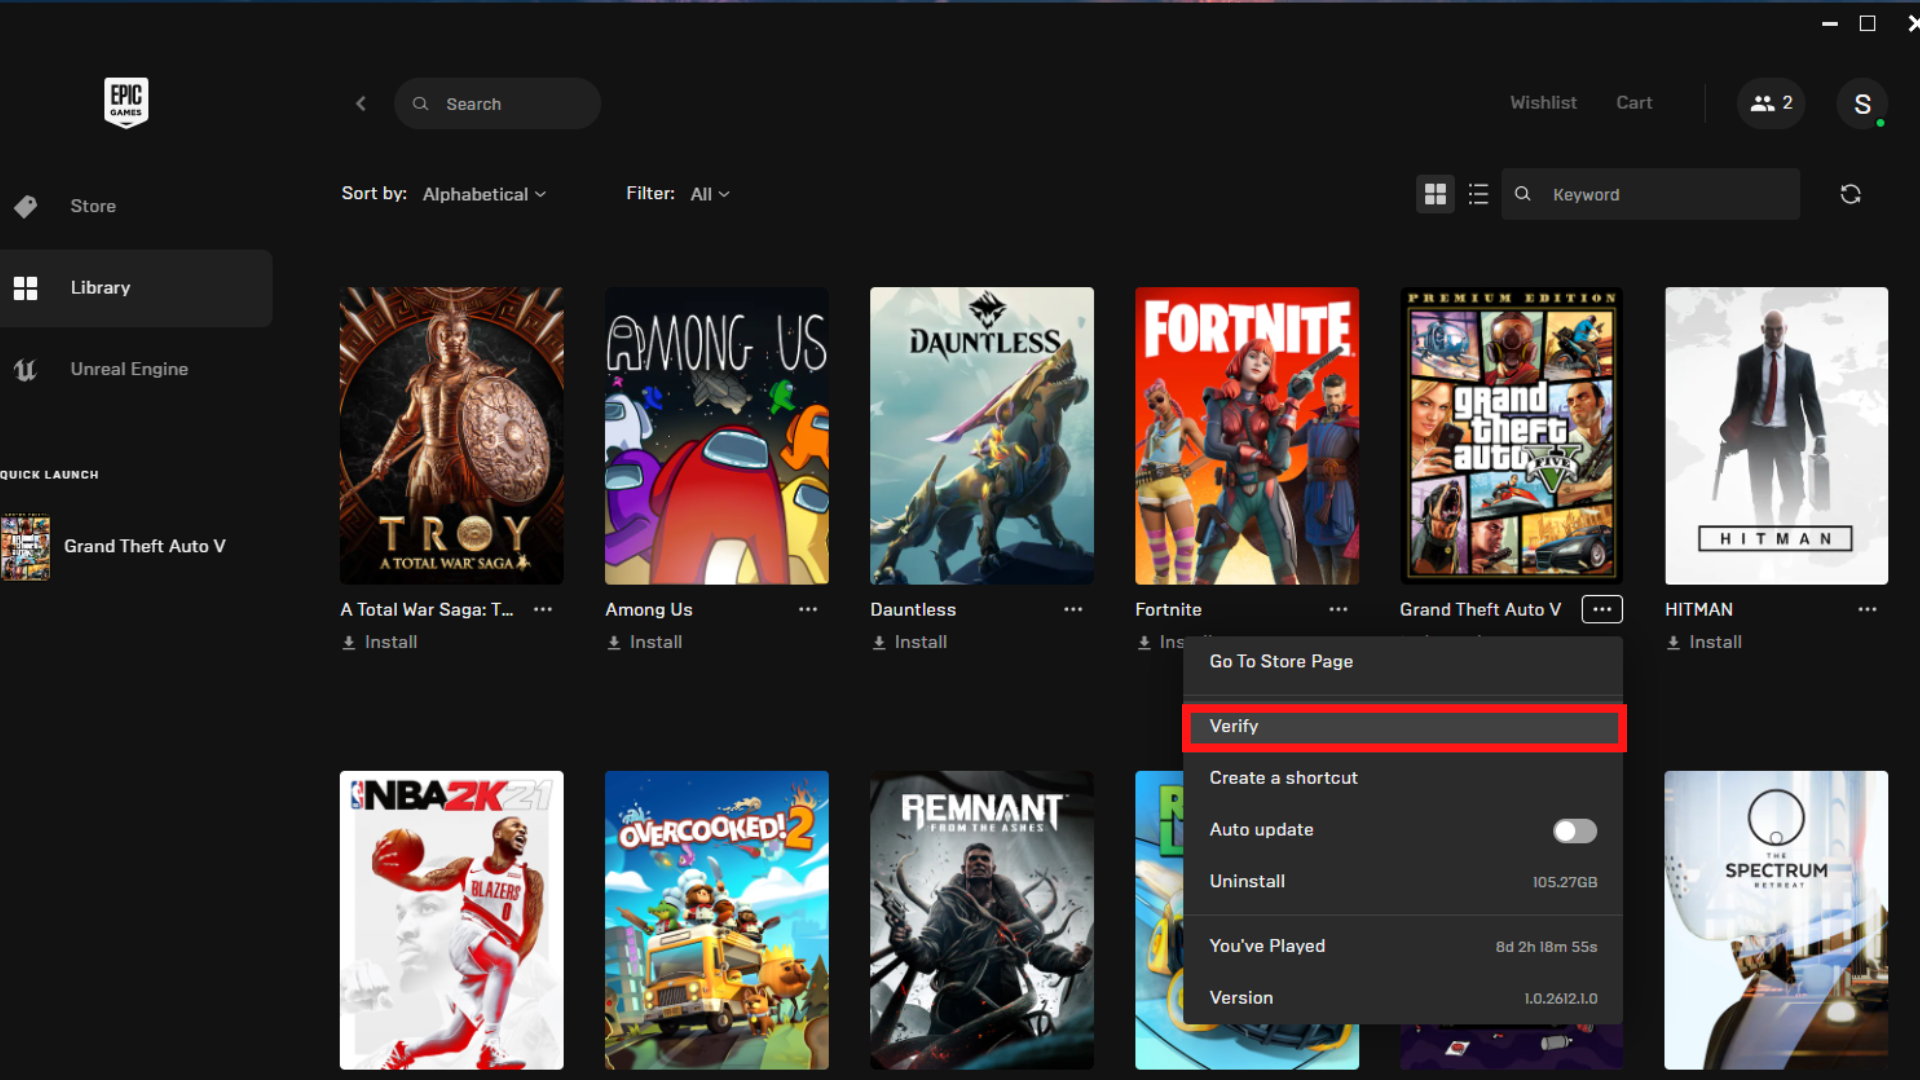Screen dimensions: 1920x1080
Task: Close the Grand Theft Auto V options menu button
Action: tap(1602, 609)
